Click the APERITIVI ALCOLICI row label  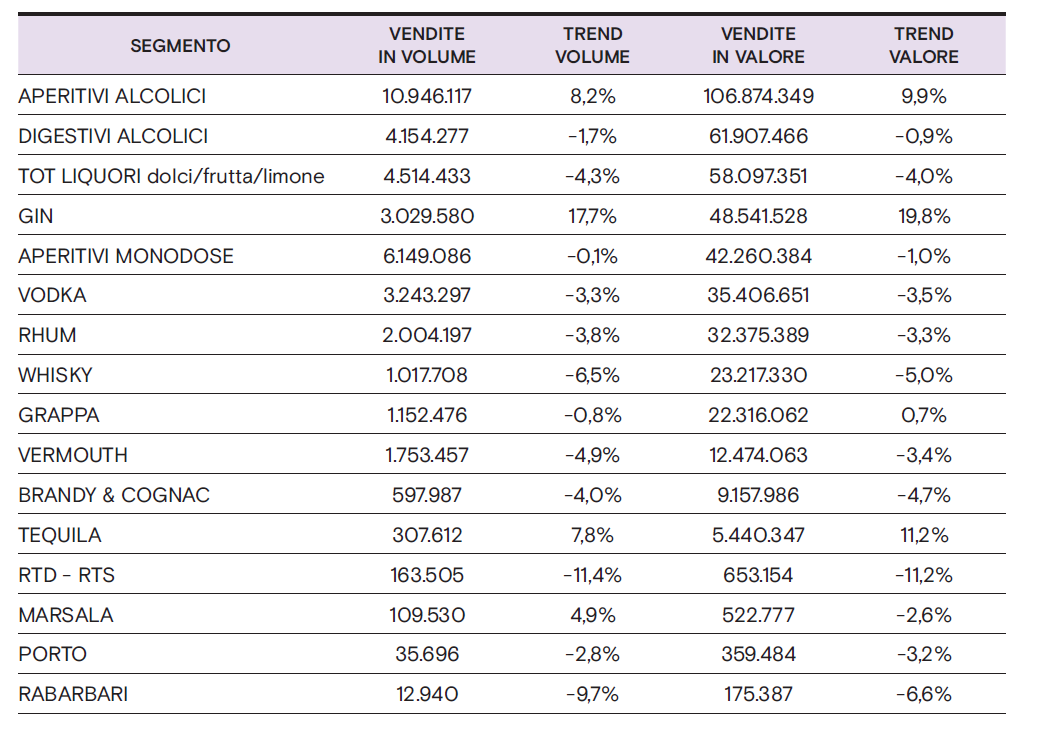(112, 96)
